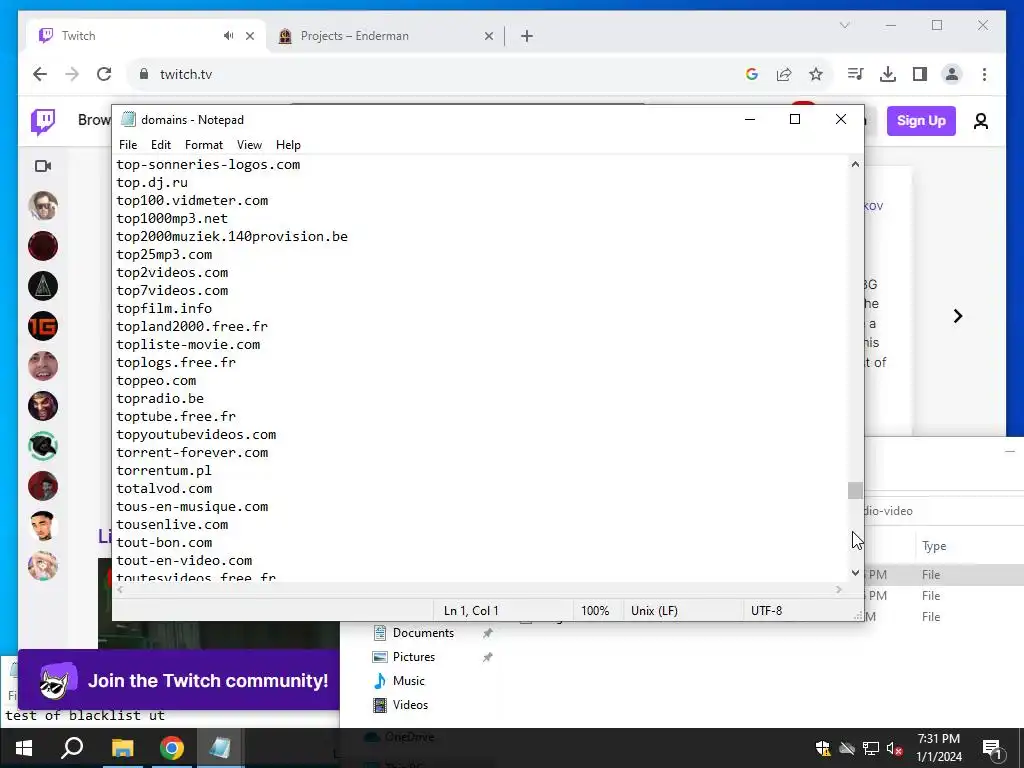
Task: Open the dark red circle channel avatar
Action: [43, 246]
